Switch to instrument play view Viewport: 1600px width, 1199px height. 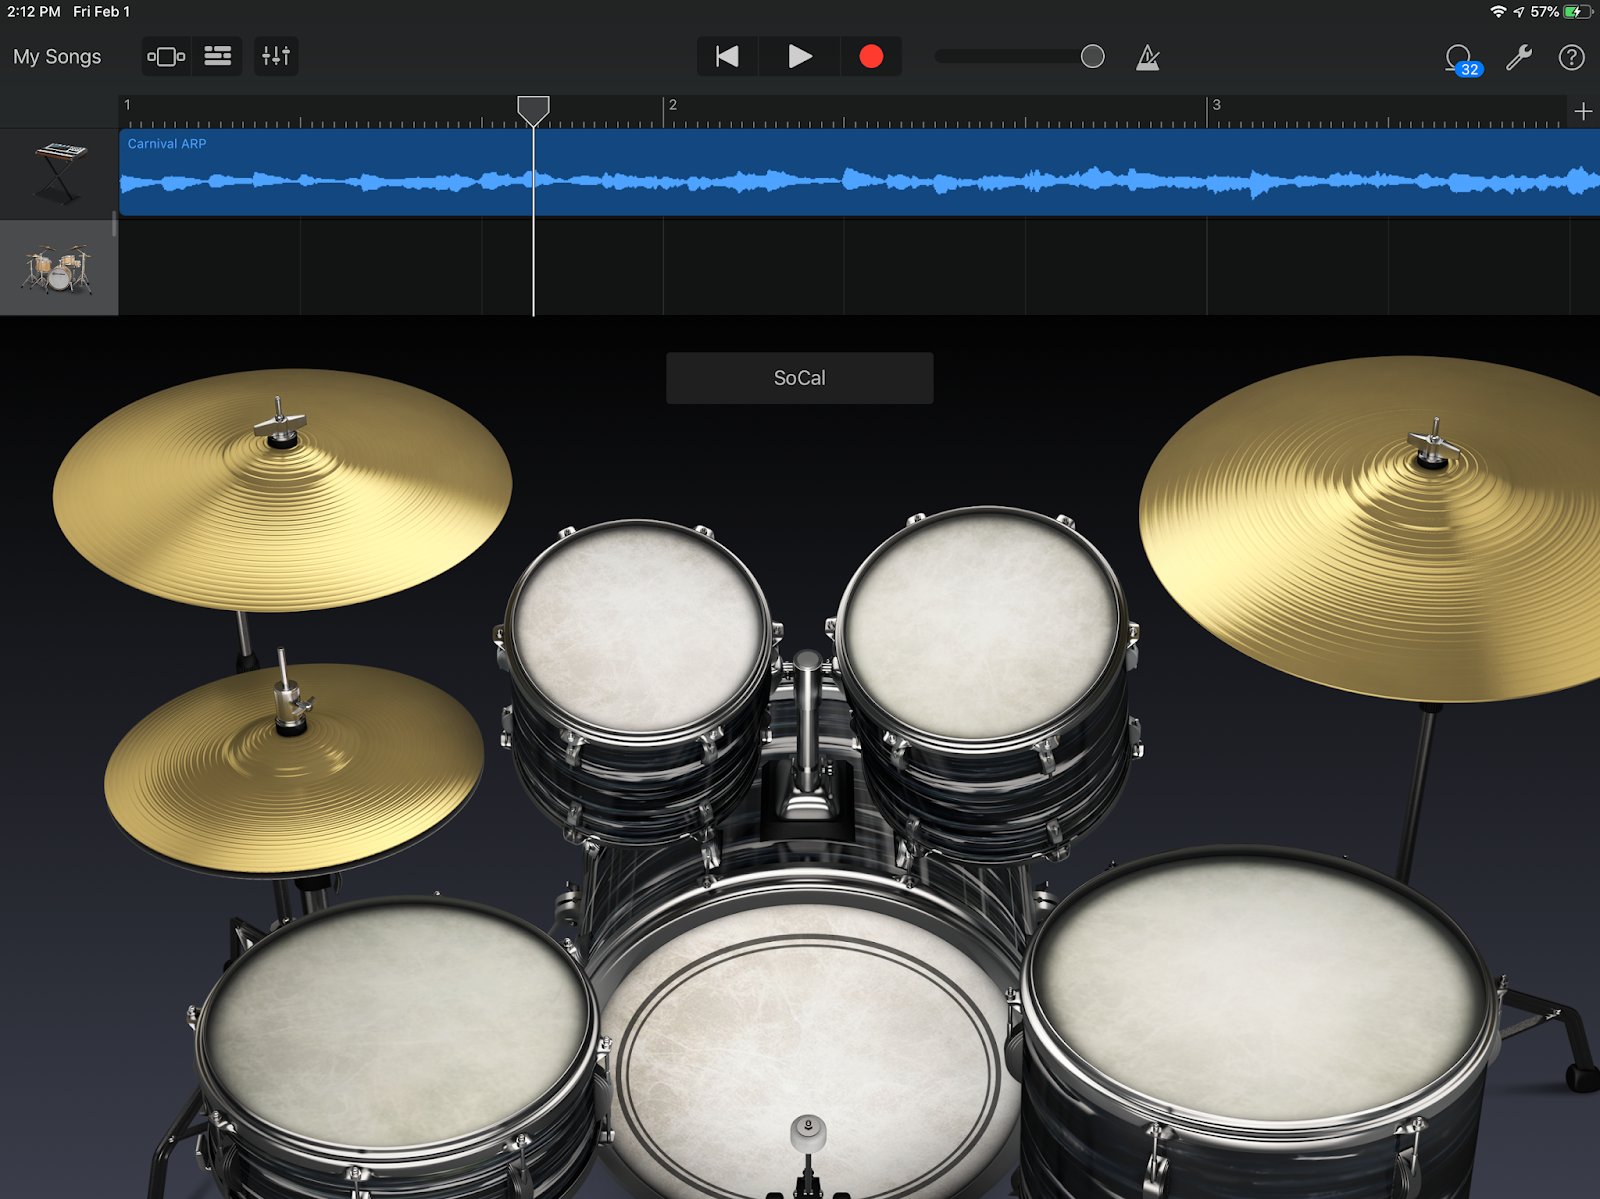pyautogui.click(x=166, y=56)
